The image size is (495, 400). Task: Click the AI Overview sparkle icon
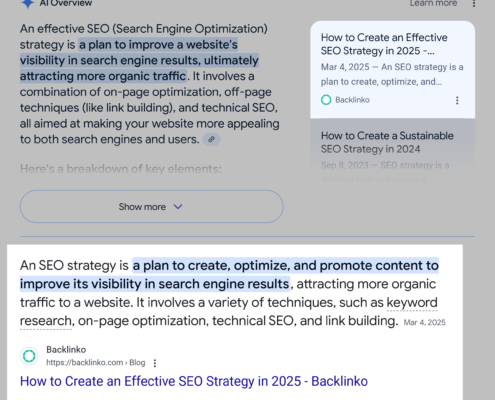click(x=27, y=3)
